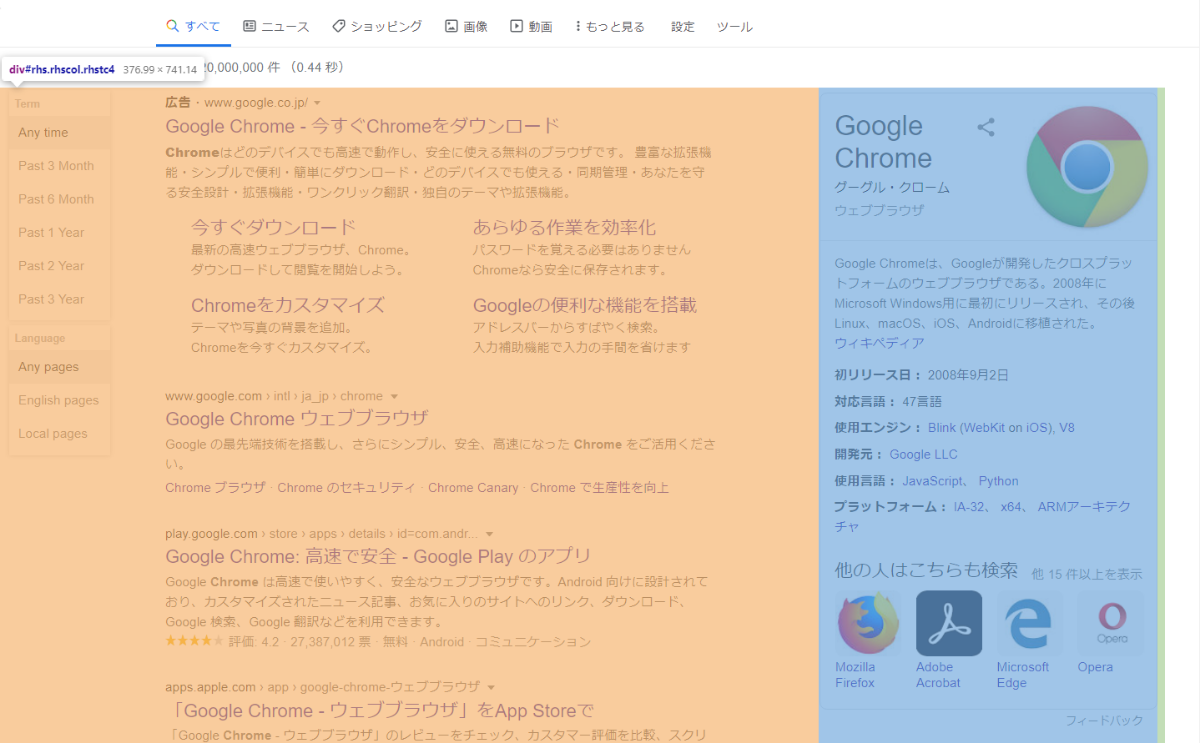The width and height of the screenshot is (1200, 743).
Task: Select the Any time term filter
Action: click(60, 132)
